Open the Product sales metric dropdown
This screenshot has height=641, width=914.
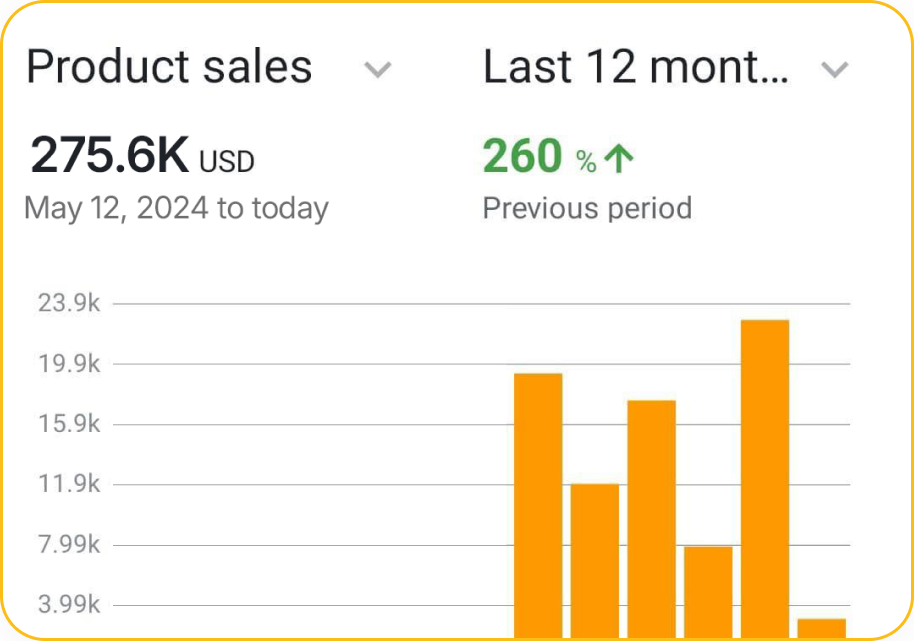209,67
